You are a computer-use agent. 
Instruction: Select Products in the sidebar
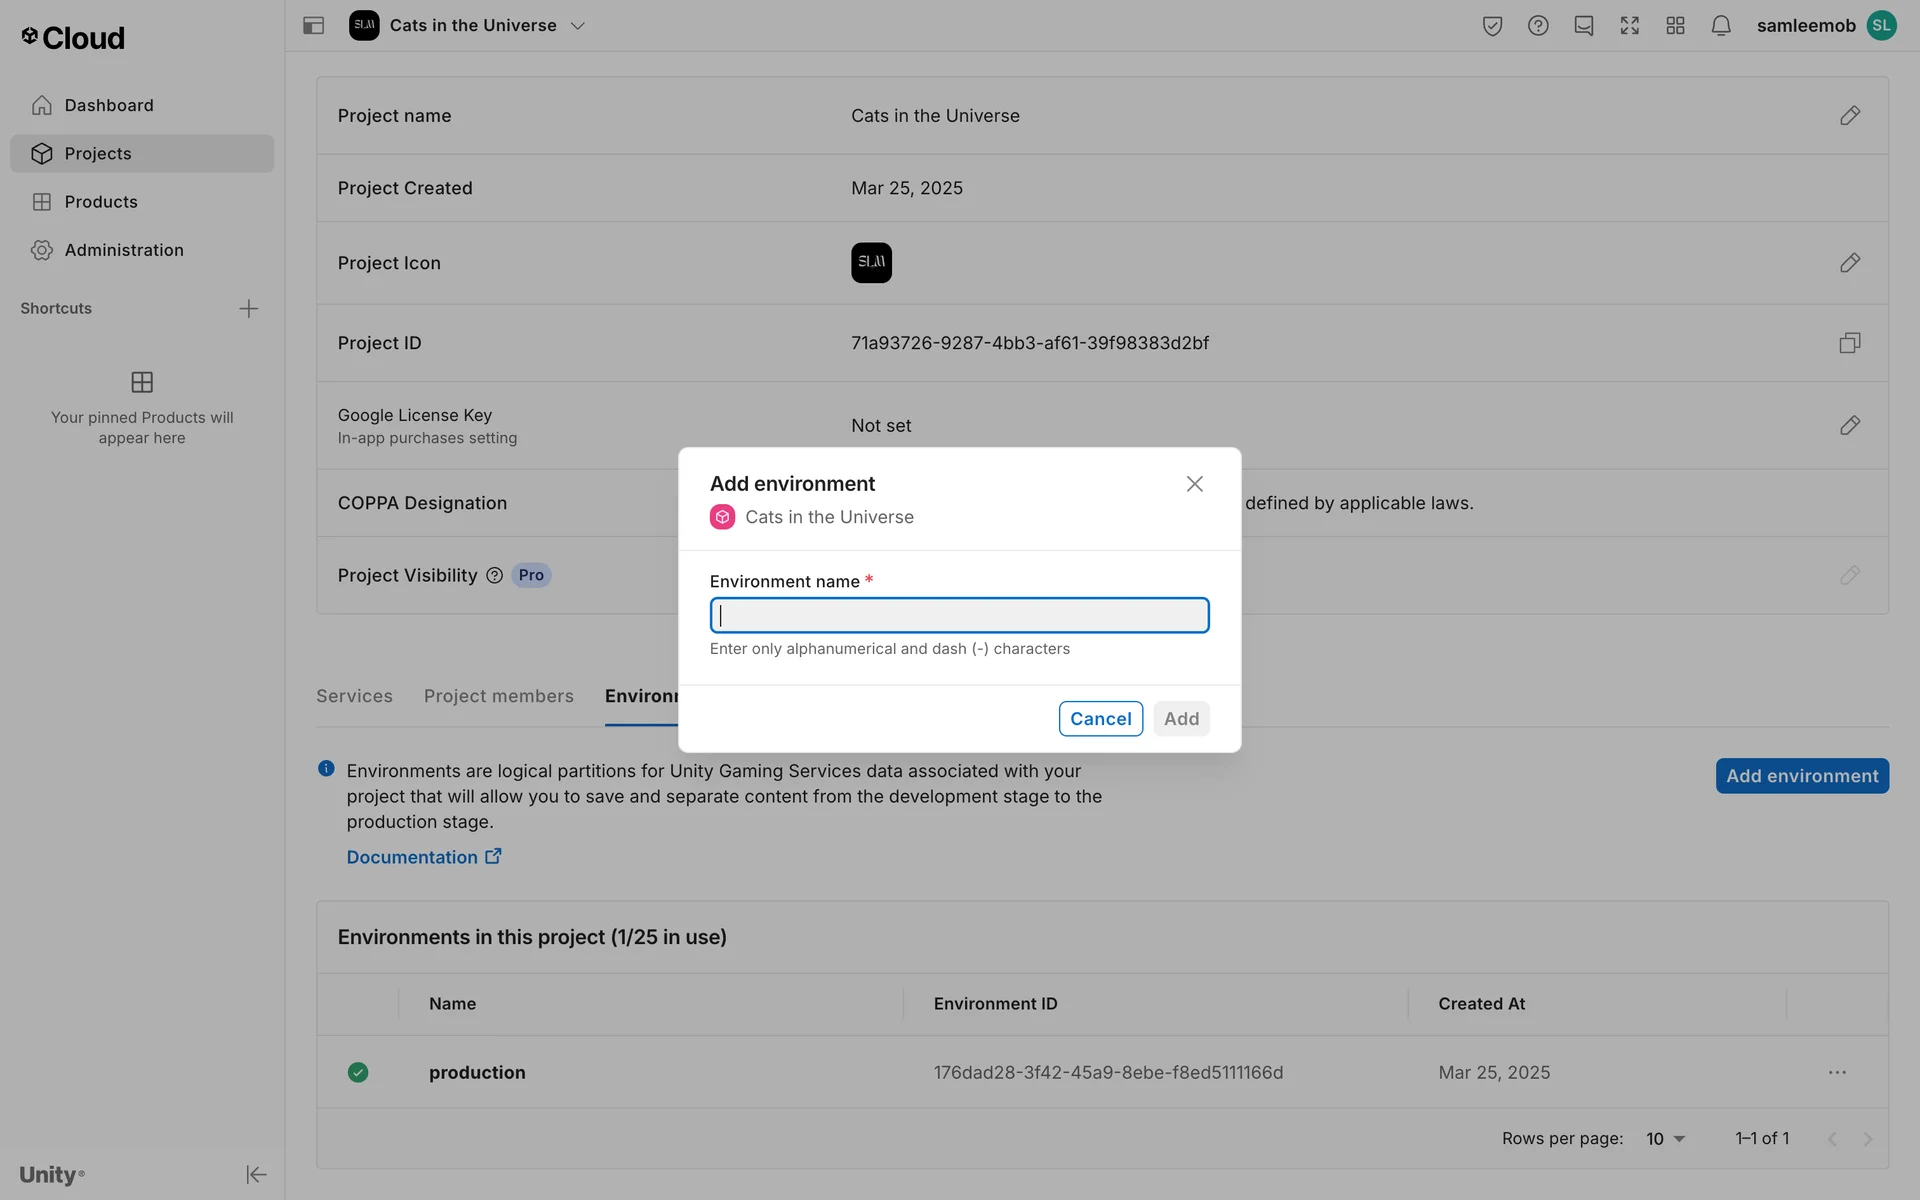101,202
